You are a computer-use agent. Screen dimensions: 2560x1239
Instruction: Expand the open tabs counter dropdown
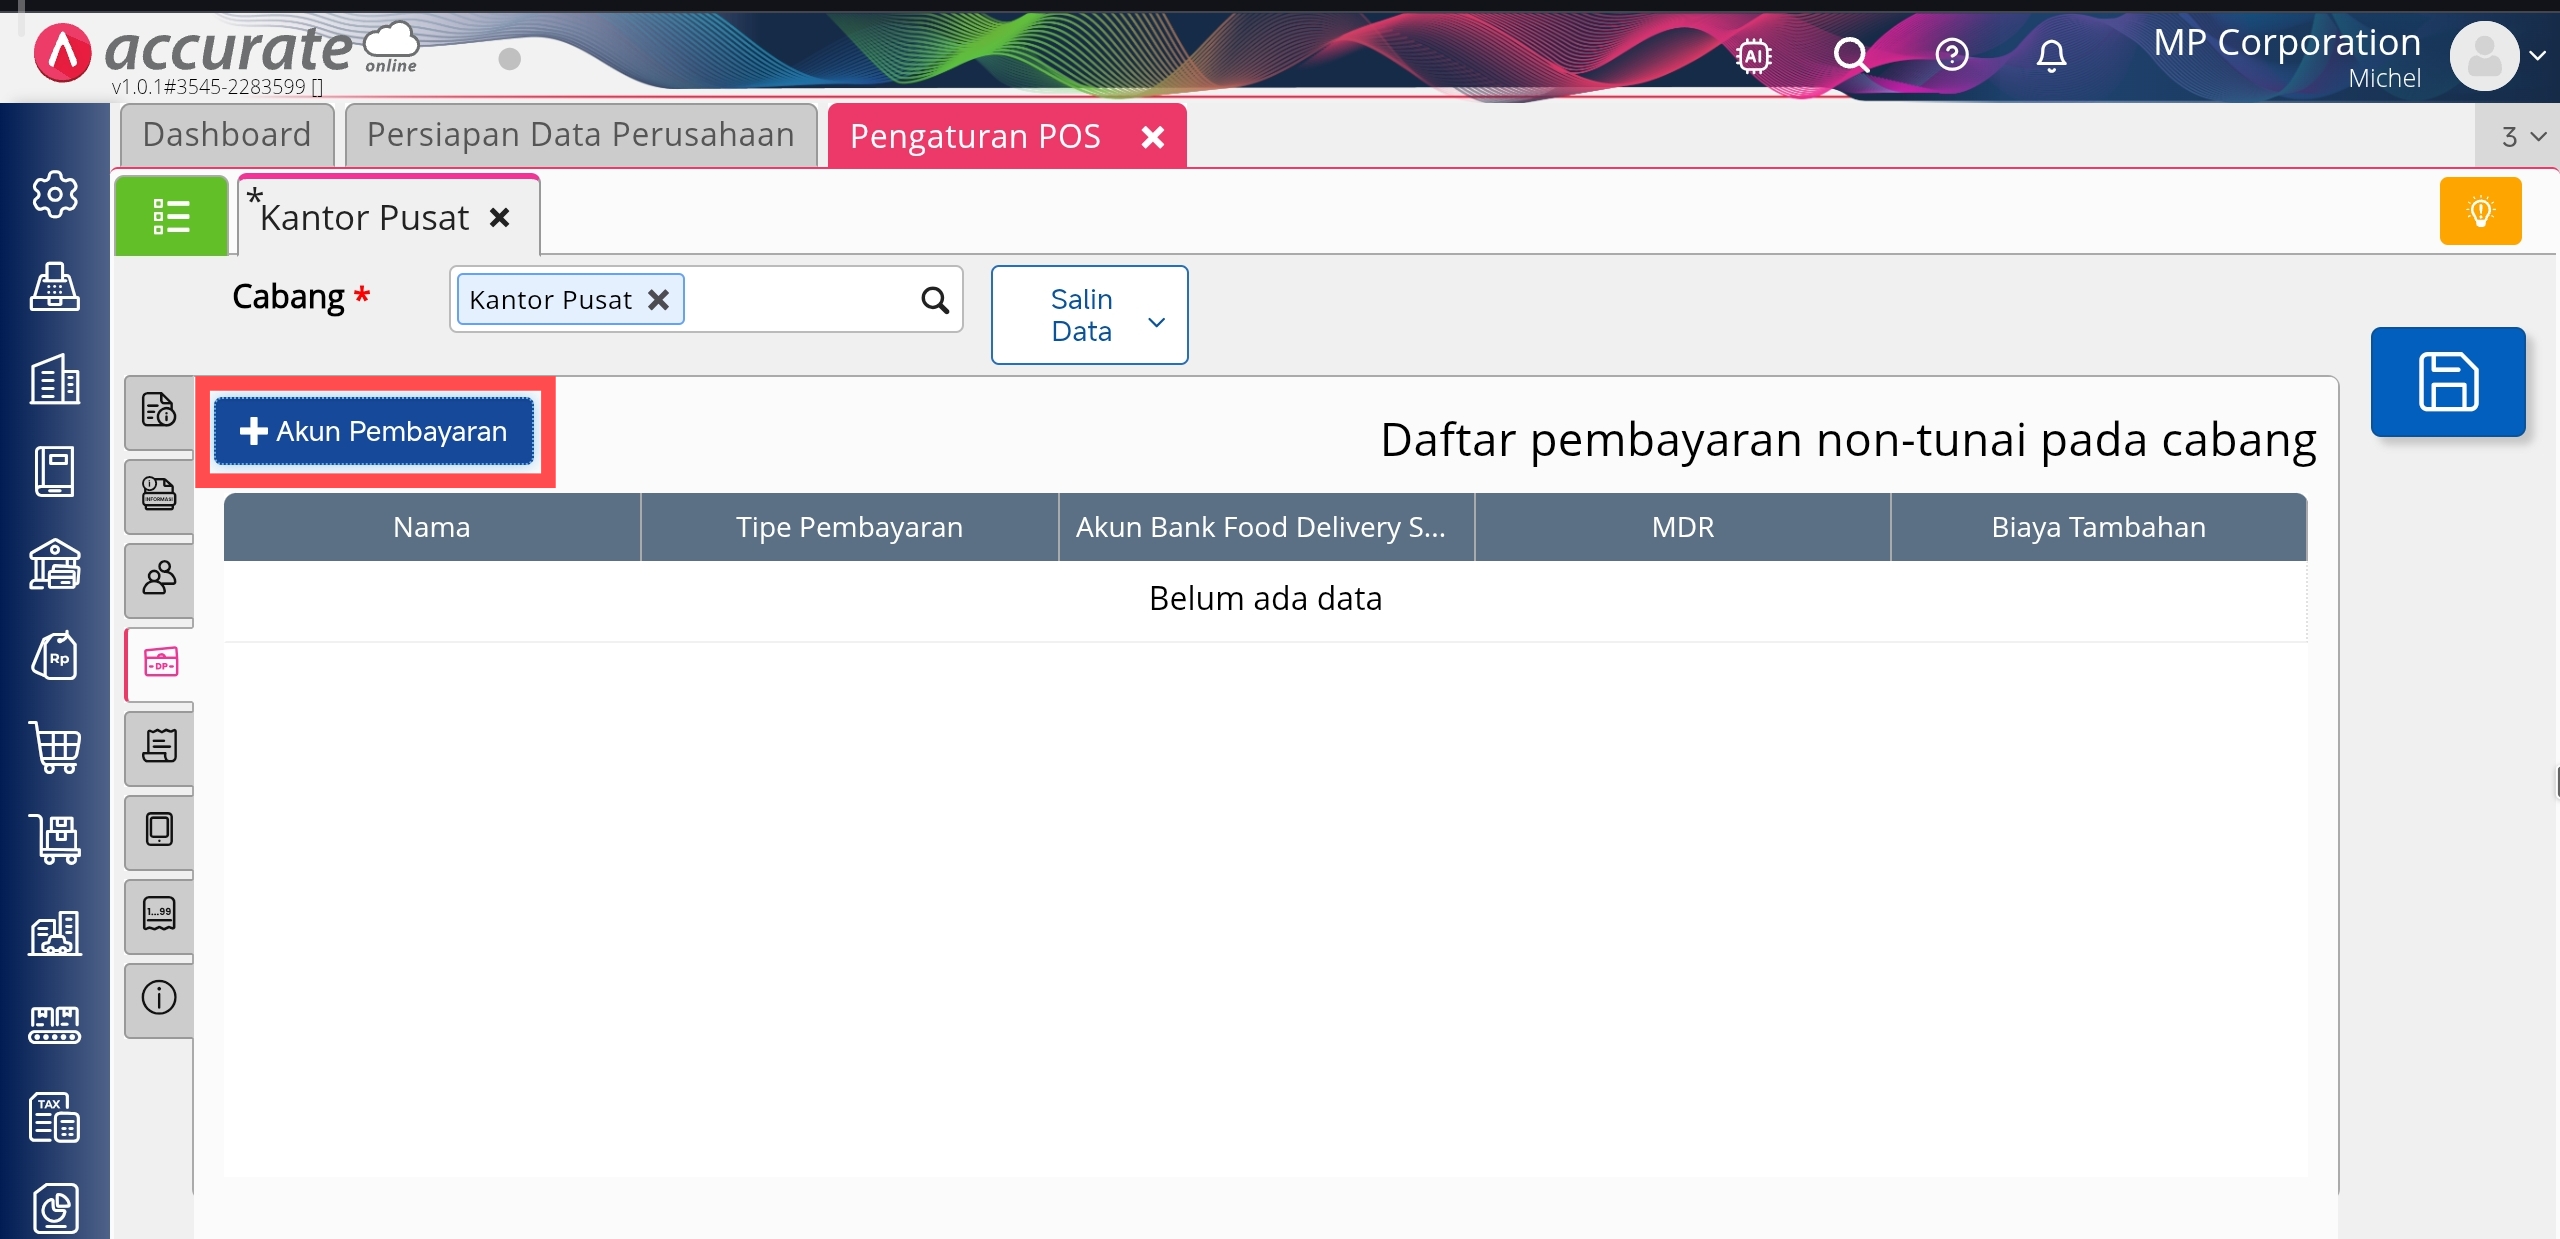(2522, 137)
